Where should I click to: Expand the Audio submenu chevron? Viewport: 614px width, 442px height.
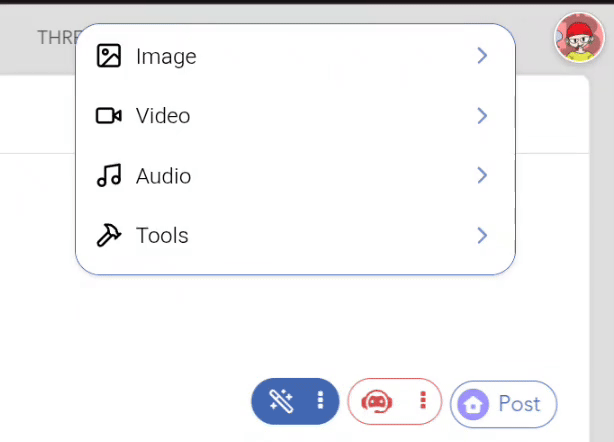(482, 175)
